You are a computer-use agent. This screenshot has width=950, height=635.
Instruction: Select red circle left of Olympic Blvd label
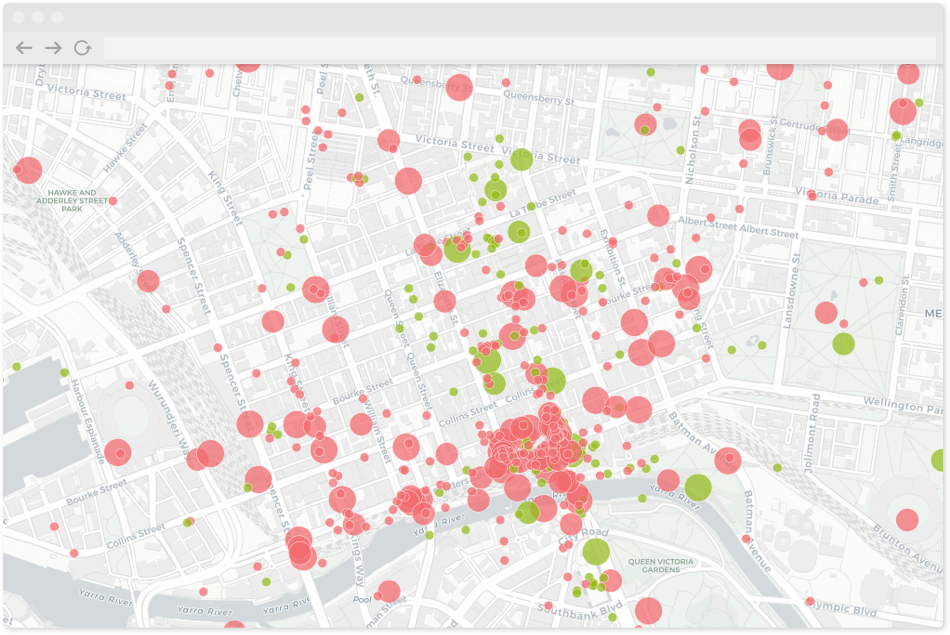(x=810, y=601)
